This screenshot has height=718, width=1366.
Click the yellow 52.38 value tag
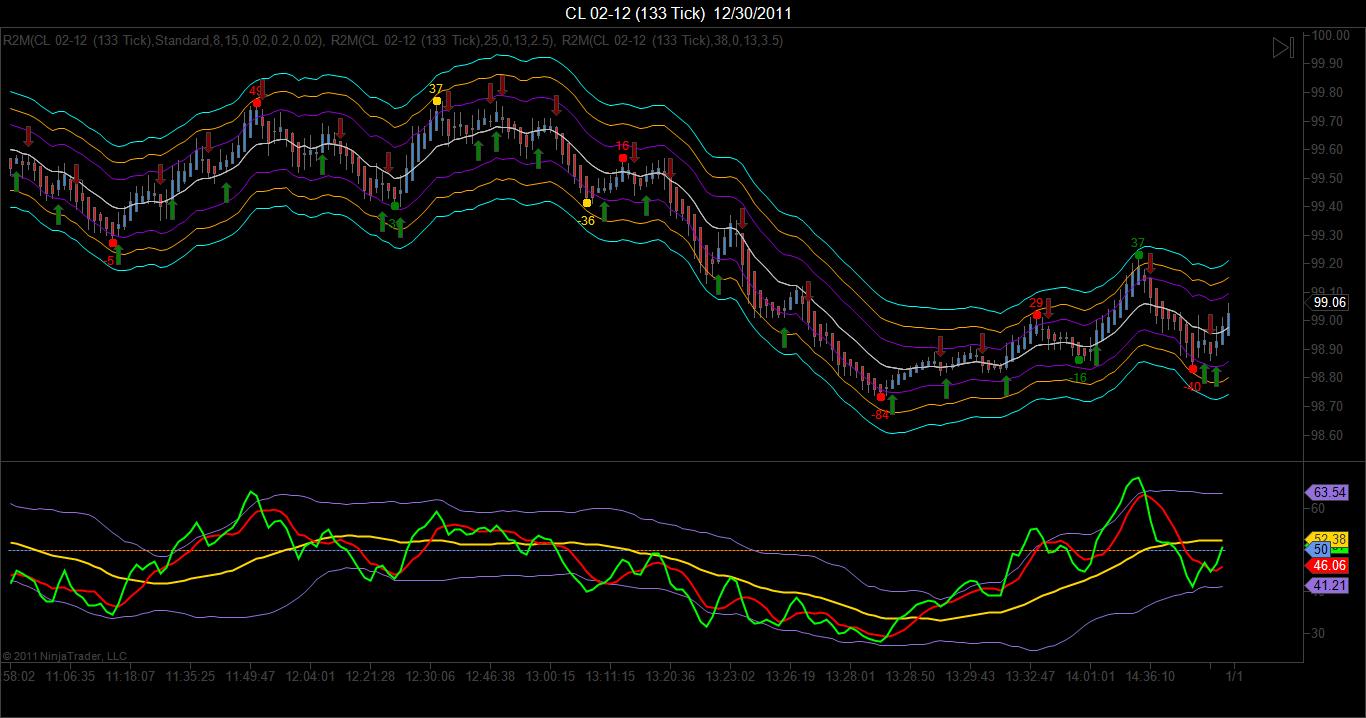pos(1330,538)
